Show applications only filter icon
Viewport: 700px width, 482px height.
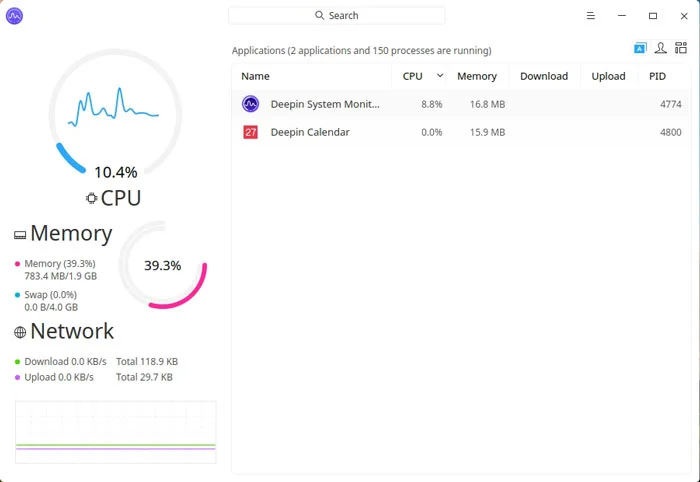pyautogui.click(x=640, y=48)
